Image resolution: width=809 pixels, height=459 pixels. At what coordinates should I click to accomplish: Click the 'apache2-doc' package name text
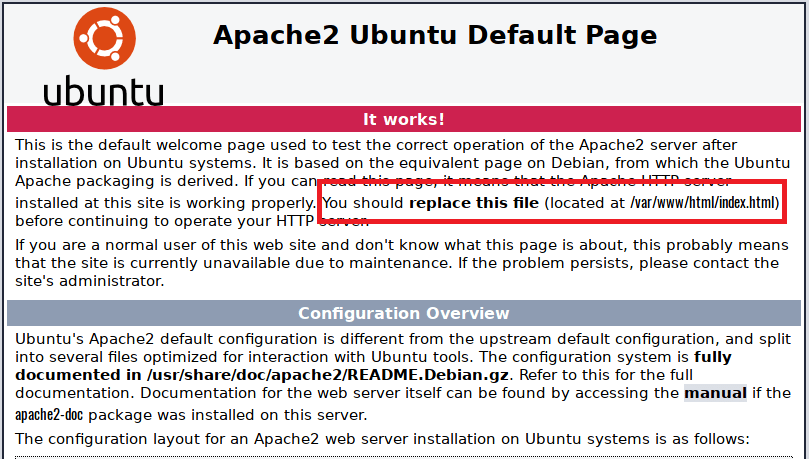[49, 415]
